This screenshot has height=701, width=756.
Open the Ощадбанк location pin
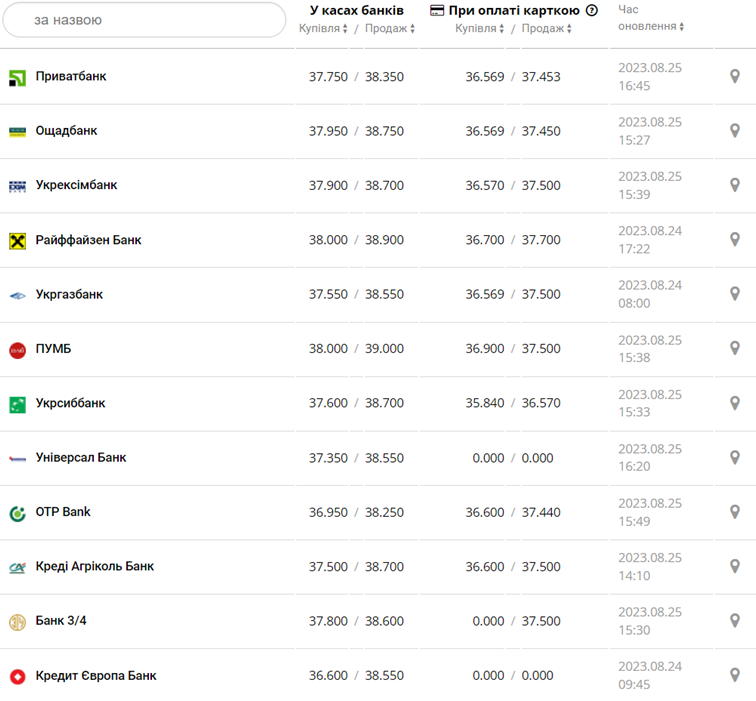[x=734, y=131]
